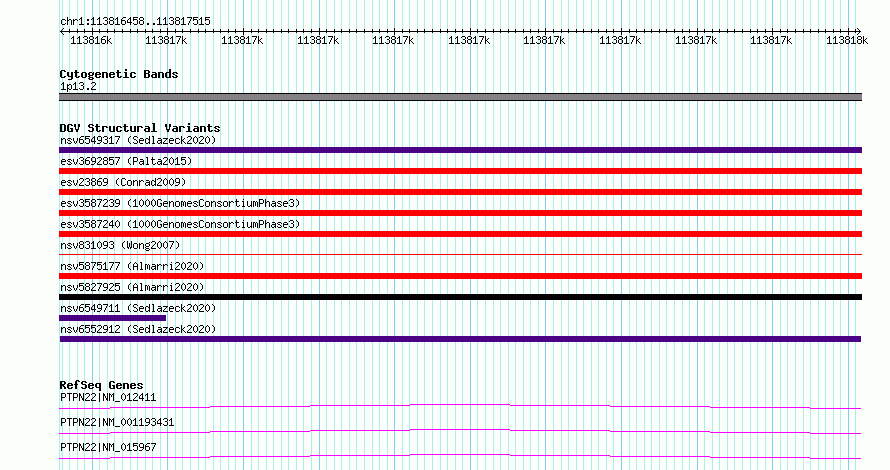
Task: Click the right arrow end of the ruler
Action: click(x=859, y=31)
